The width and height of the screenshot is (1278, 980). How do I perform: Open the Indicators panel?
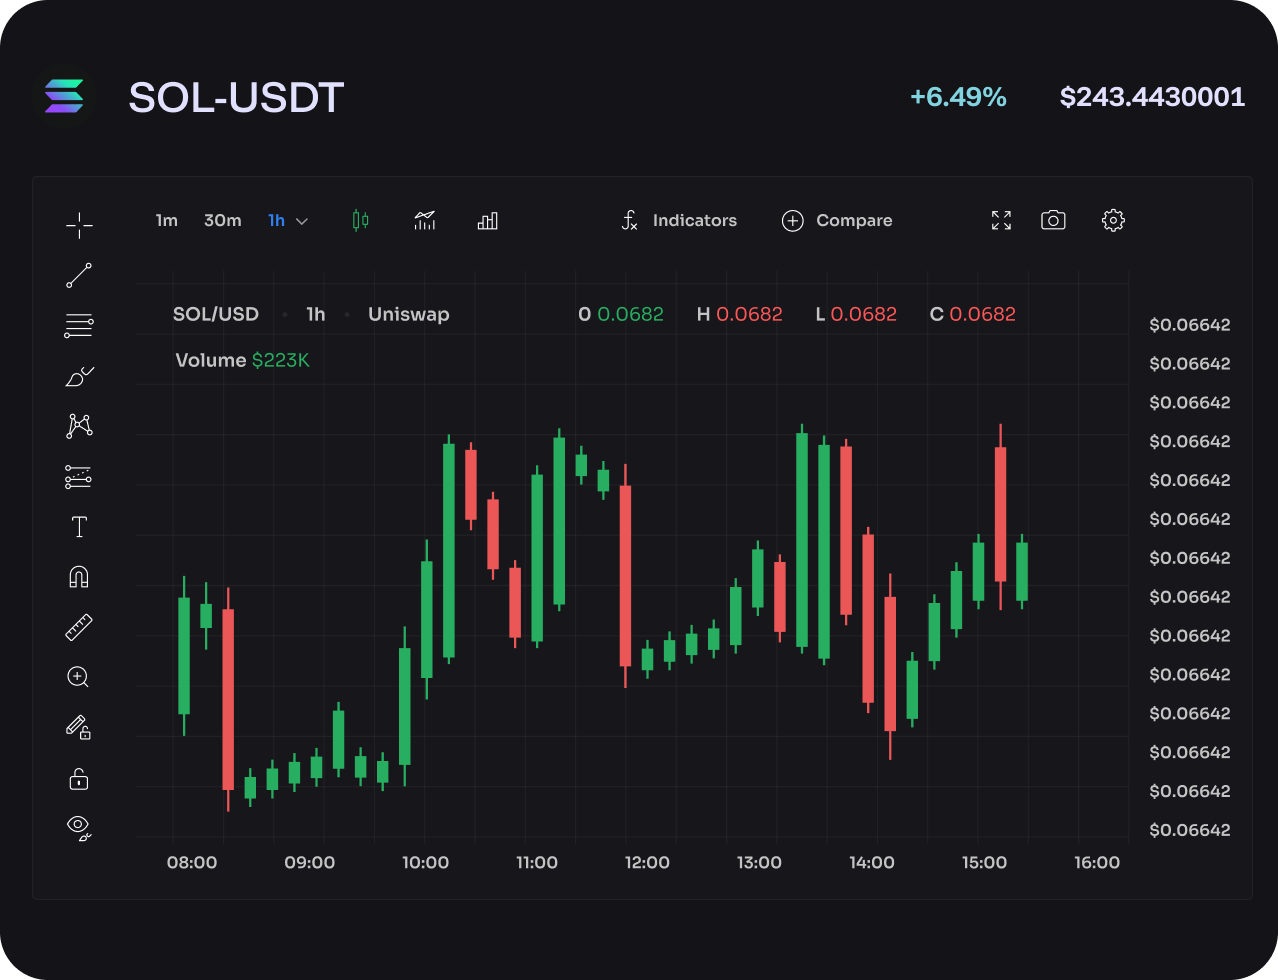point(679,220)
